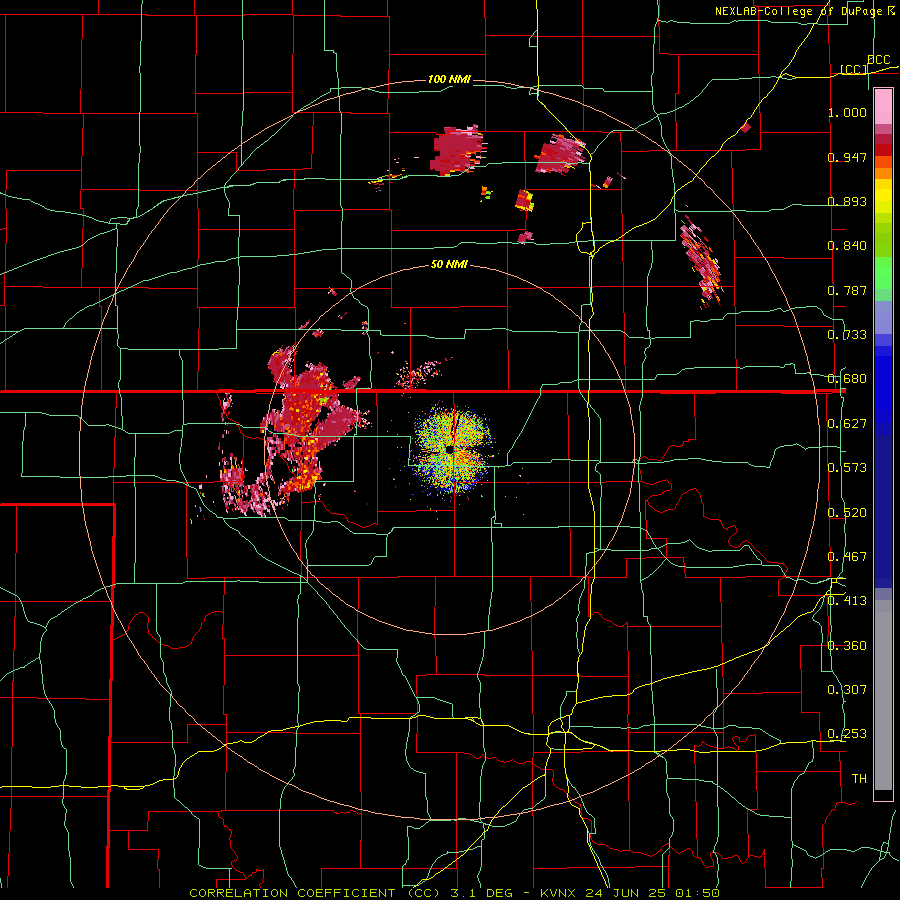900x900 pixels.
Task: Click the 100 NMI range ring label
Action: (449, 79)
